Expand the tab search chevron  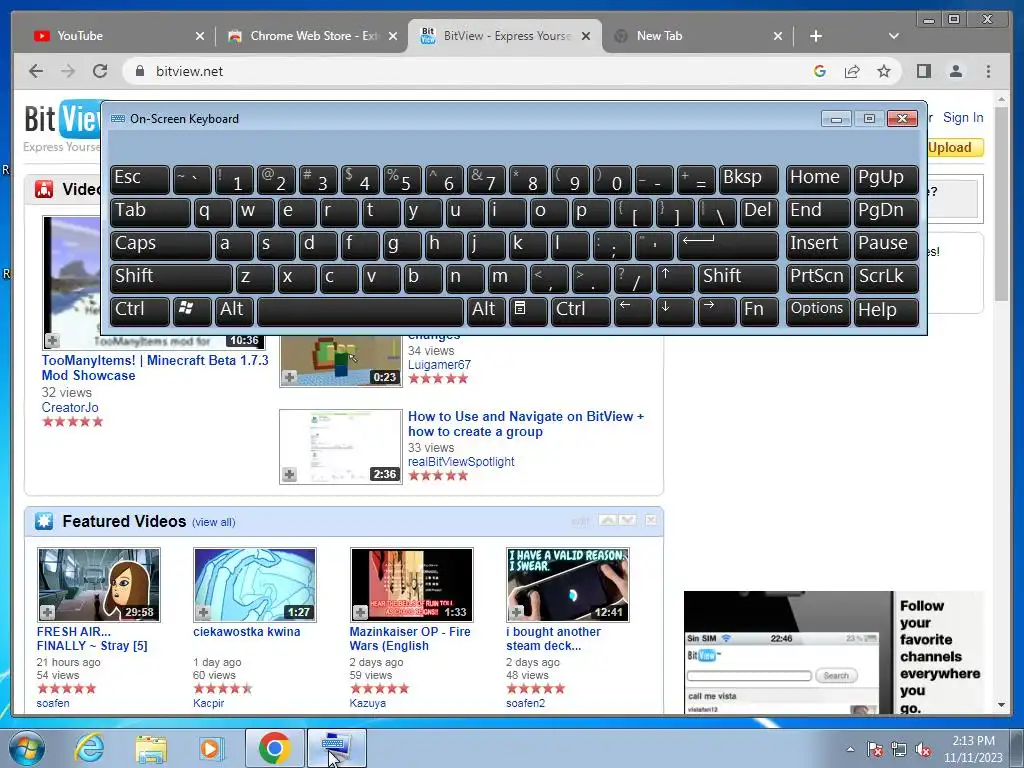tap(893, 36)
